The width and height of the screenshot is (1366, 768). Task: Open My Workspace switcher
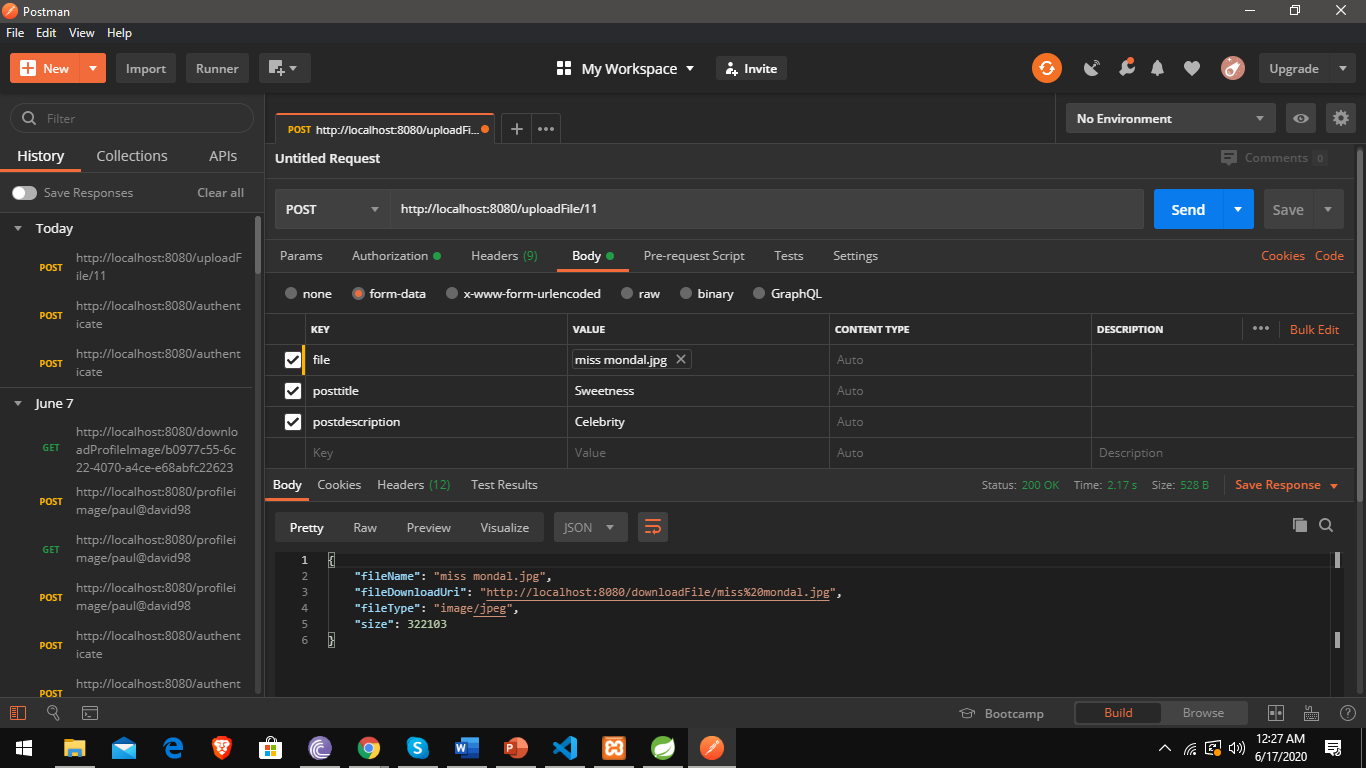point(625,69)
